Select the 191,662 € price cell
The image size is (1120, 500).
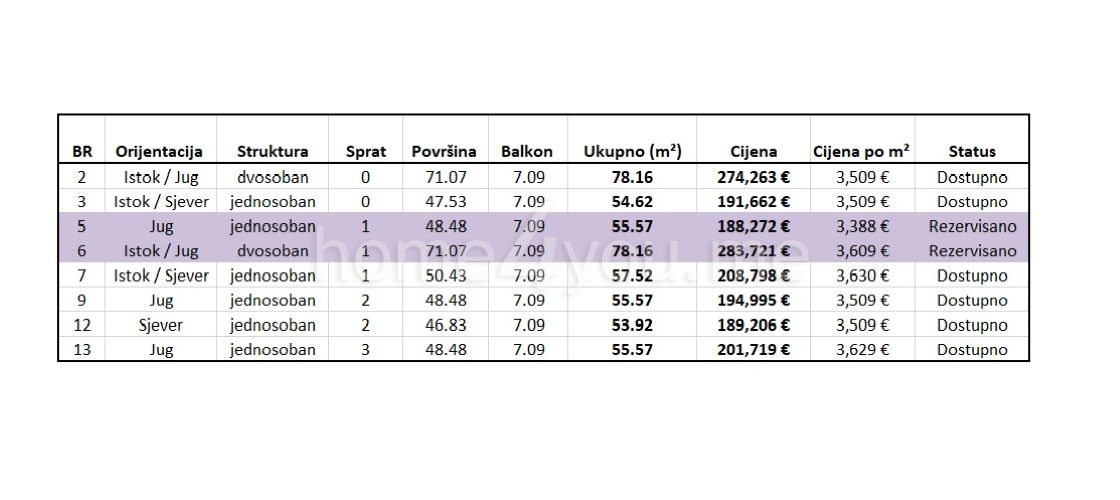(753, 202)
